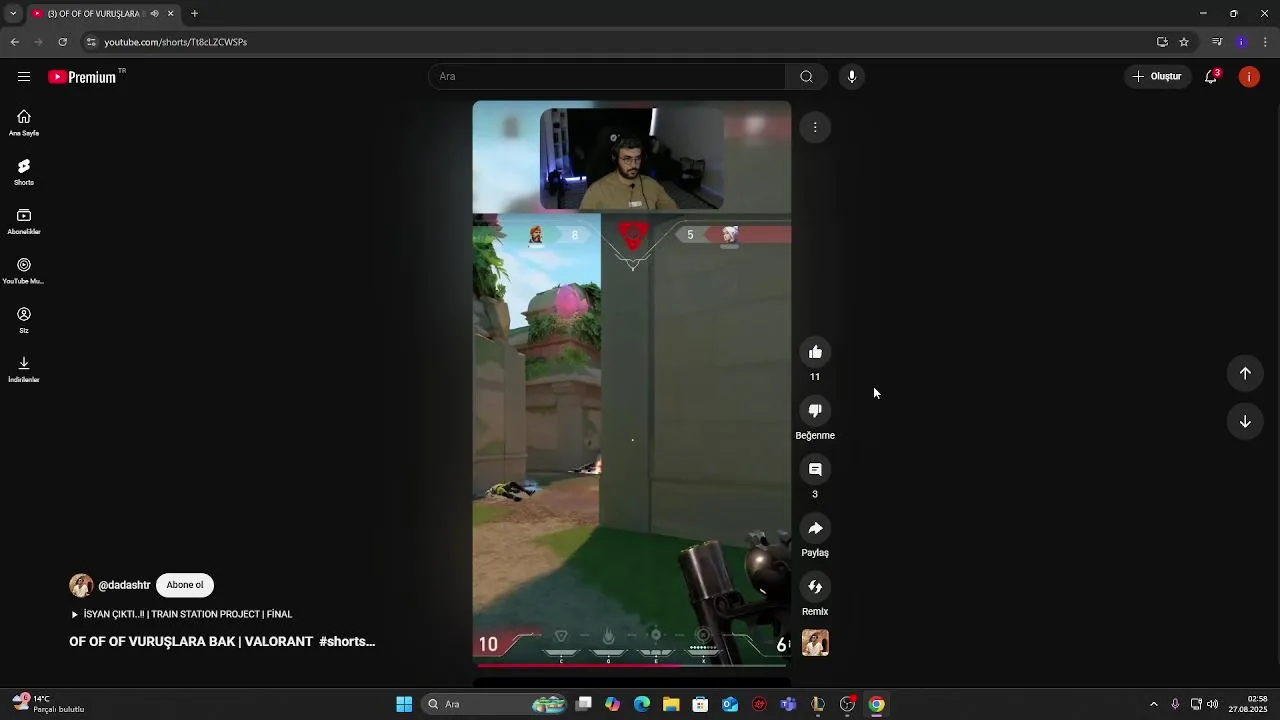Open the Chrome profile avatar
The height and width of the screenshot is (720, 1280).
pyautogui.click(x=1241, y=42)
